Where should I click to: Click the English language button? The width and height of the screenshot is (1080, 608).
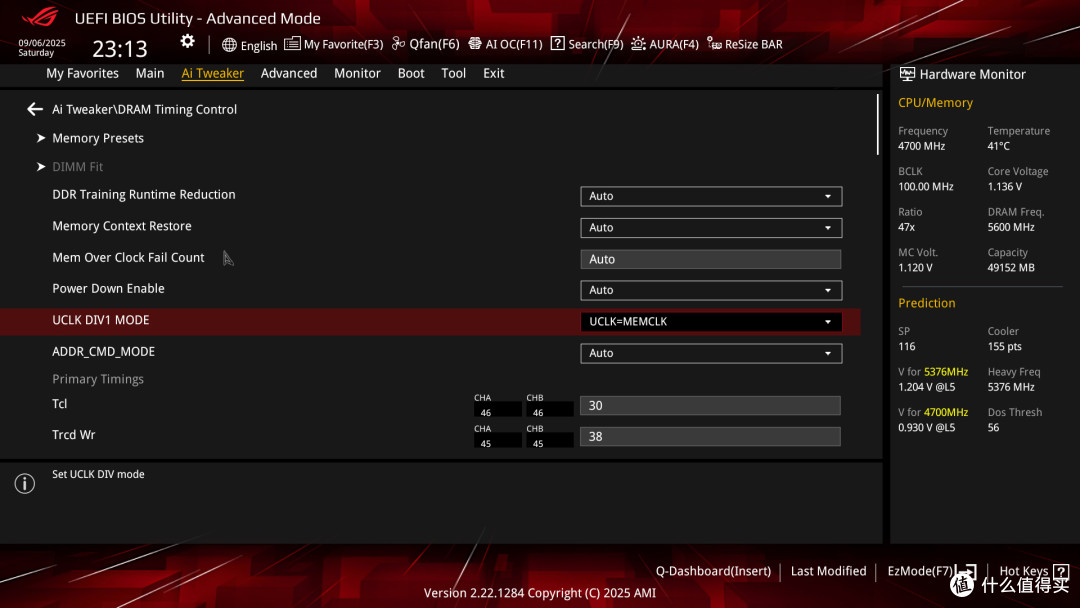pos(249,45)
